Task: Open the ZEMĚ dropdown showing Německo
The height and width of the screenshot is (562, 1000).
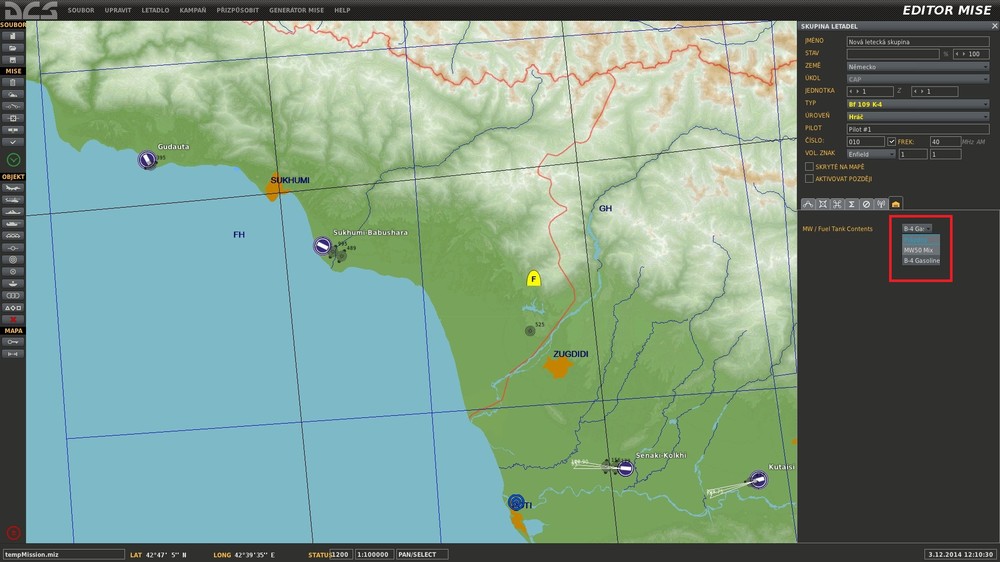Action: [x=918, y=66]
